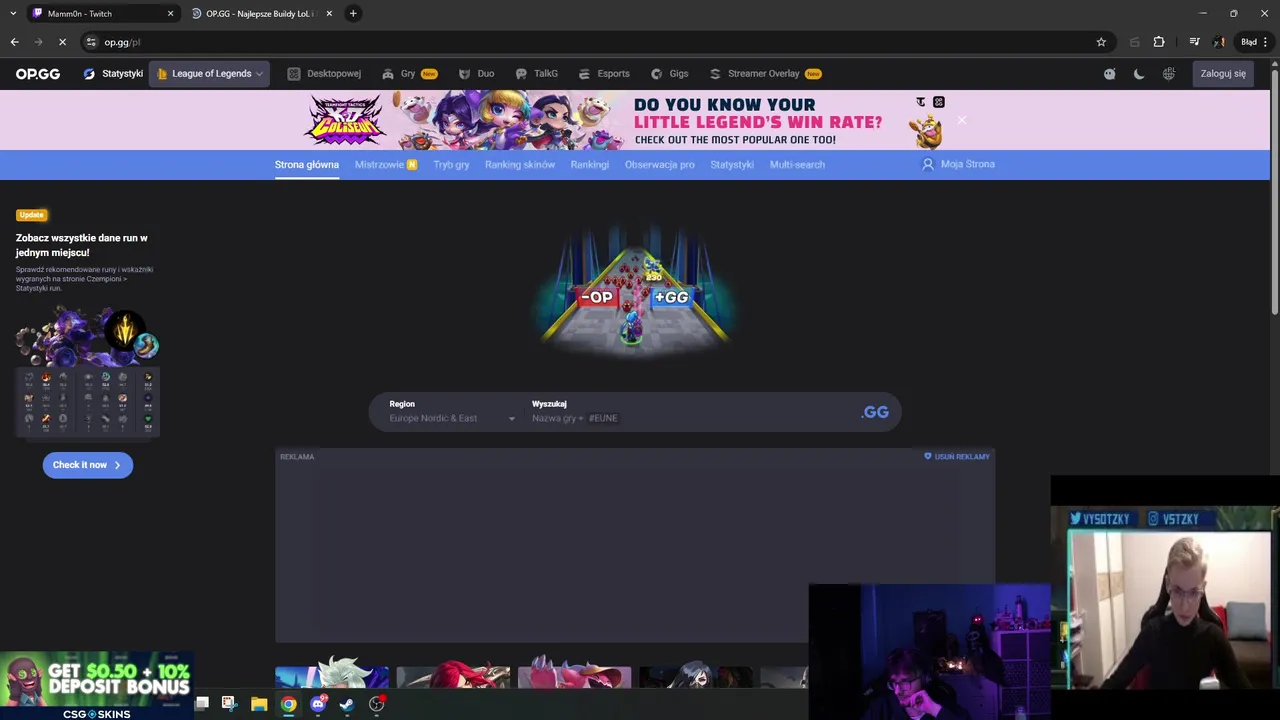
Task: Click the yellow Update badge
Action: (31, 215)
